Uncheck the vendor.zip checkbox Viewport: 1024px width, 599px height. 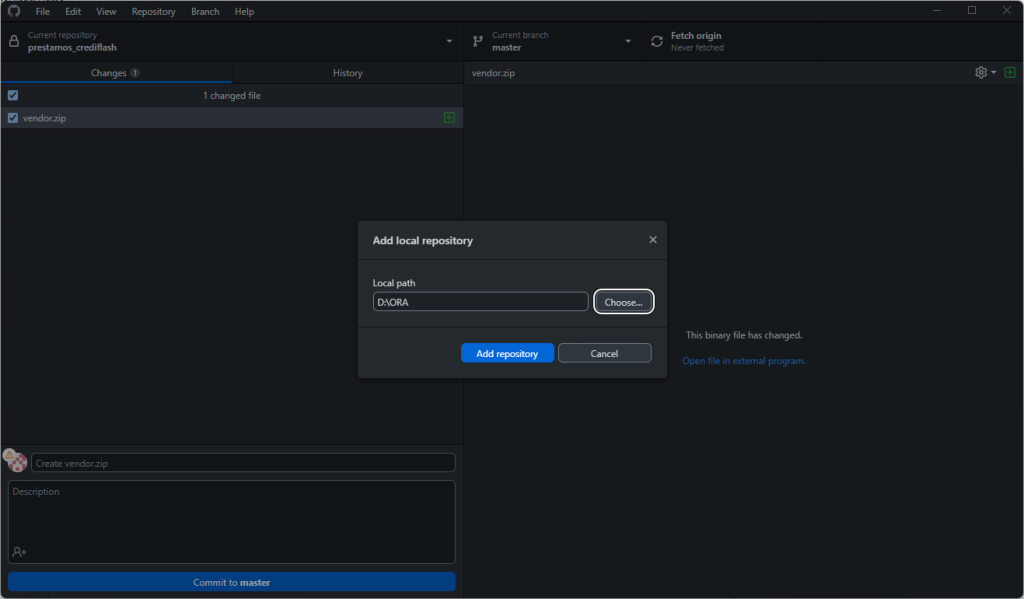[x=13, y=118]
